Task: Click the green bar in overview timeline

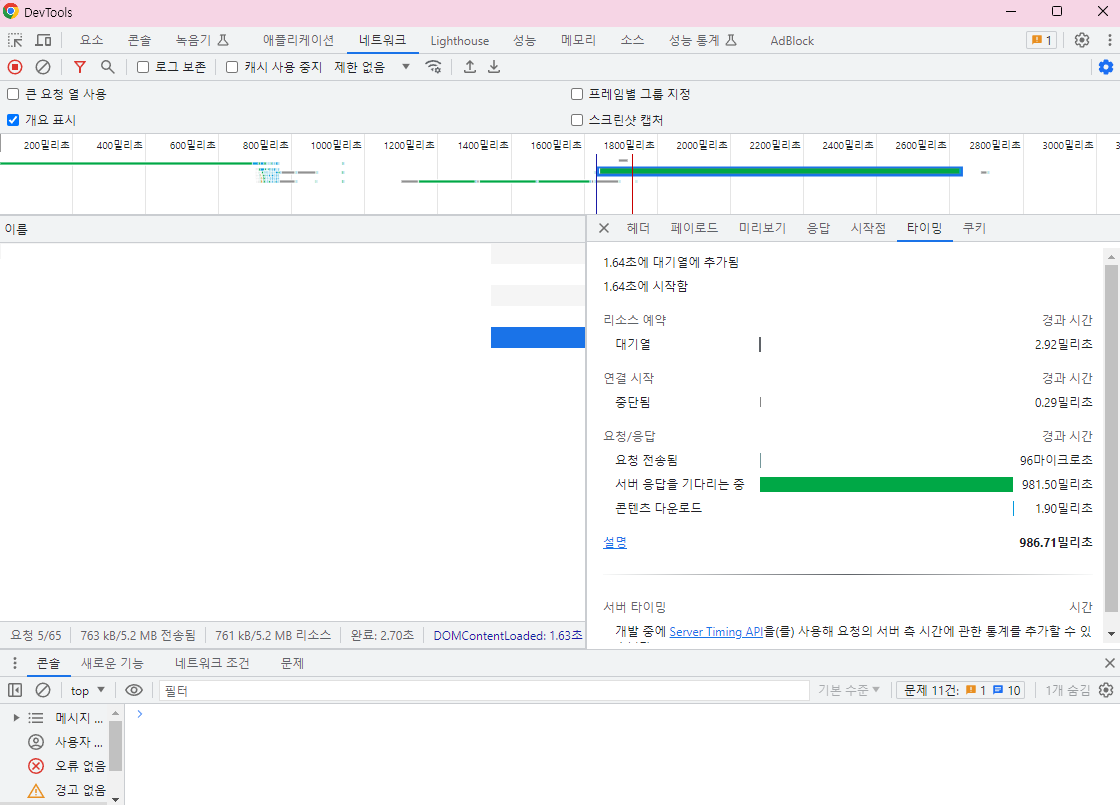Action: click(780, 171)
